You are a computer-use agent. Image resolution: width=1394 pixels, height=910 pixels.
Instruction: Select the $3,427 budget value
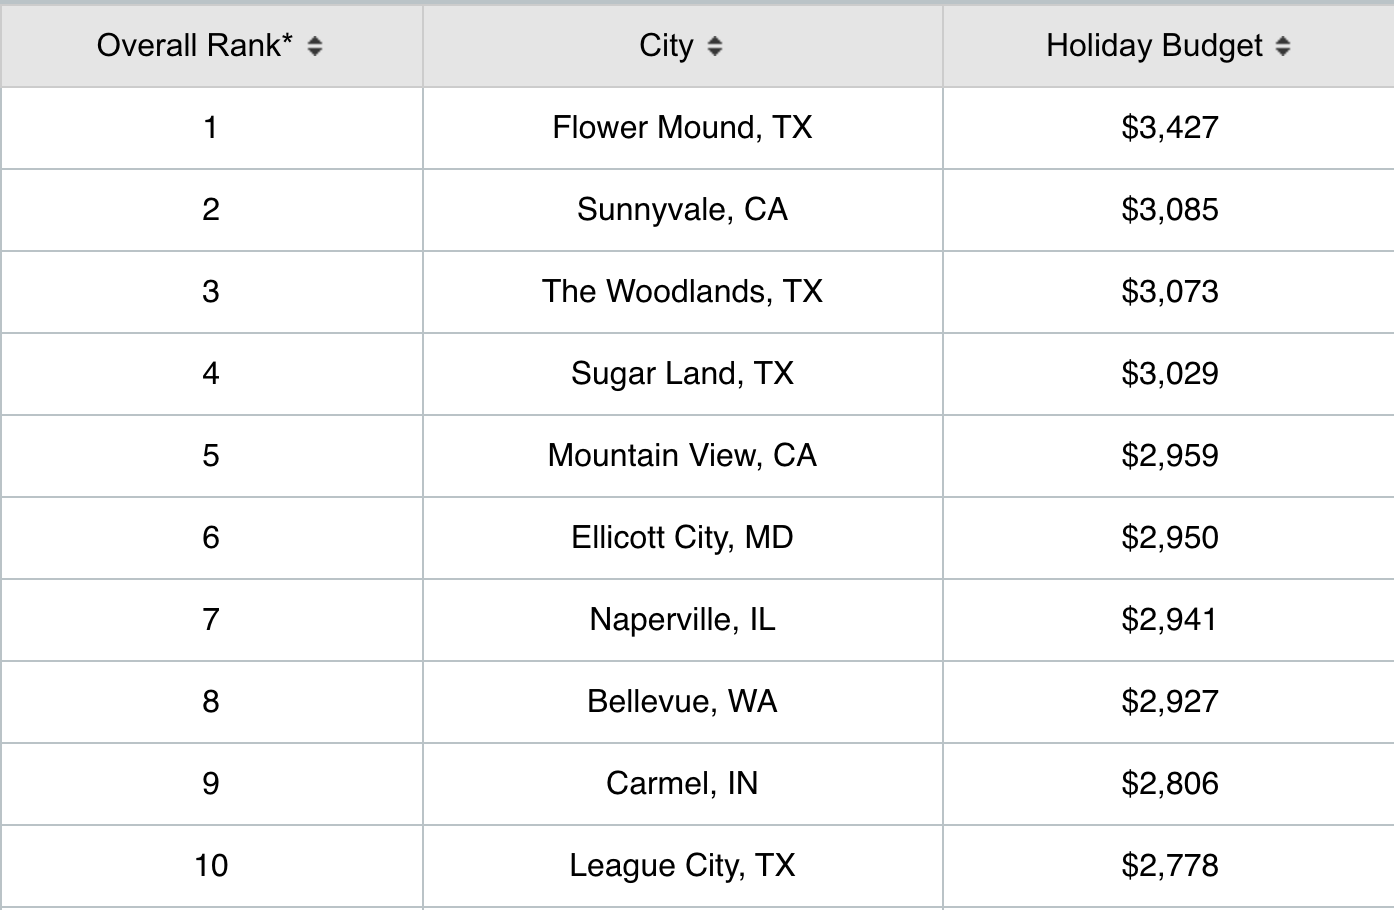pyautogui.click(x=1169, y=128)
